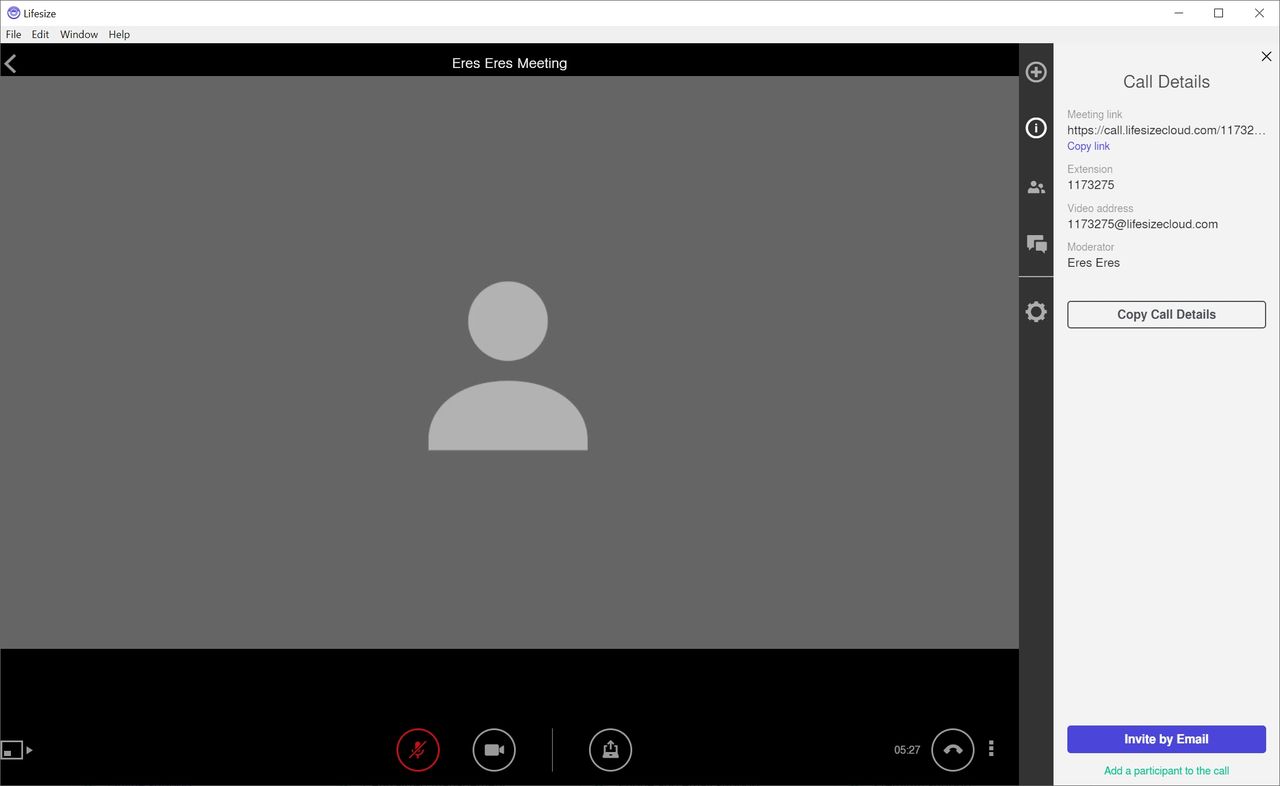The image size is (1280, 786).
Task: Click the extension number 1173275
Action: point(1090,185)
